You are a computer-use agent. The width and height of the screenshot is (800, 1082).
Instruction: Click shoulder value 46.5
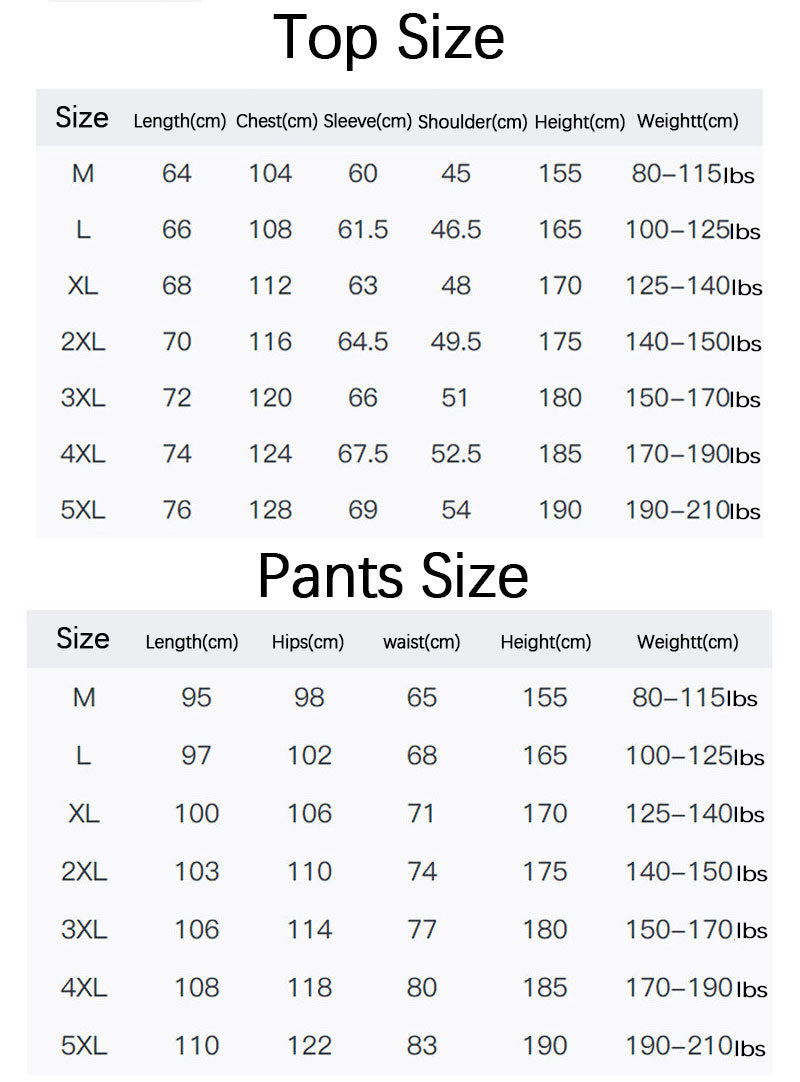pos(456,230)
